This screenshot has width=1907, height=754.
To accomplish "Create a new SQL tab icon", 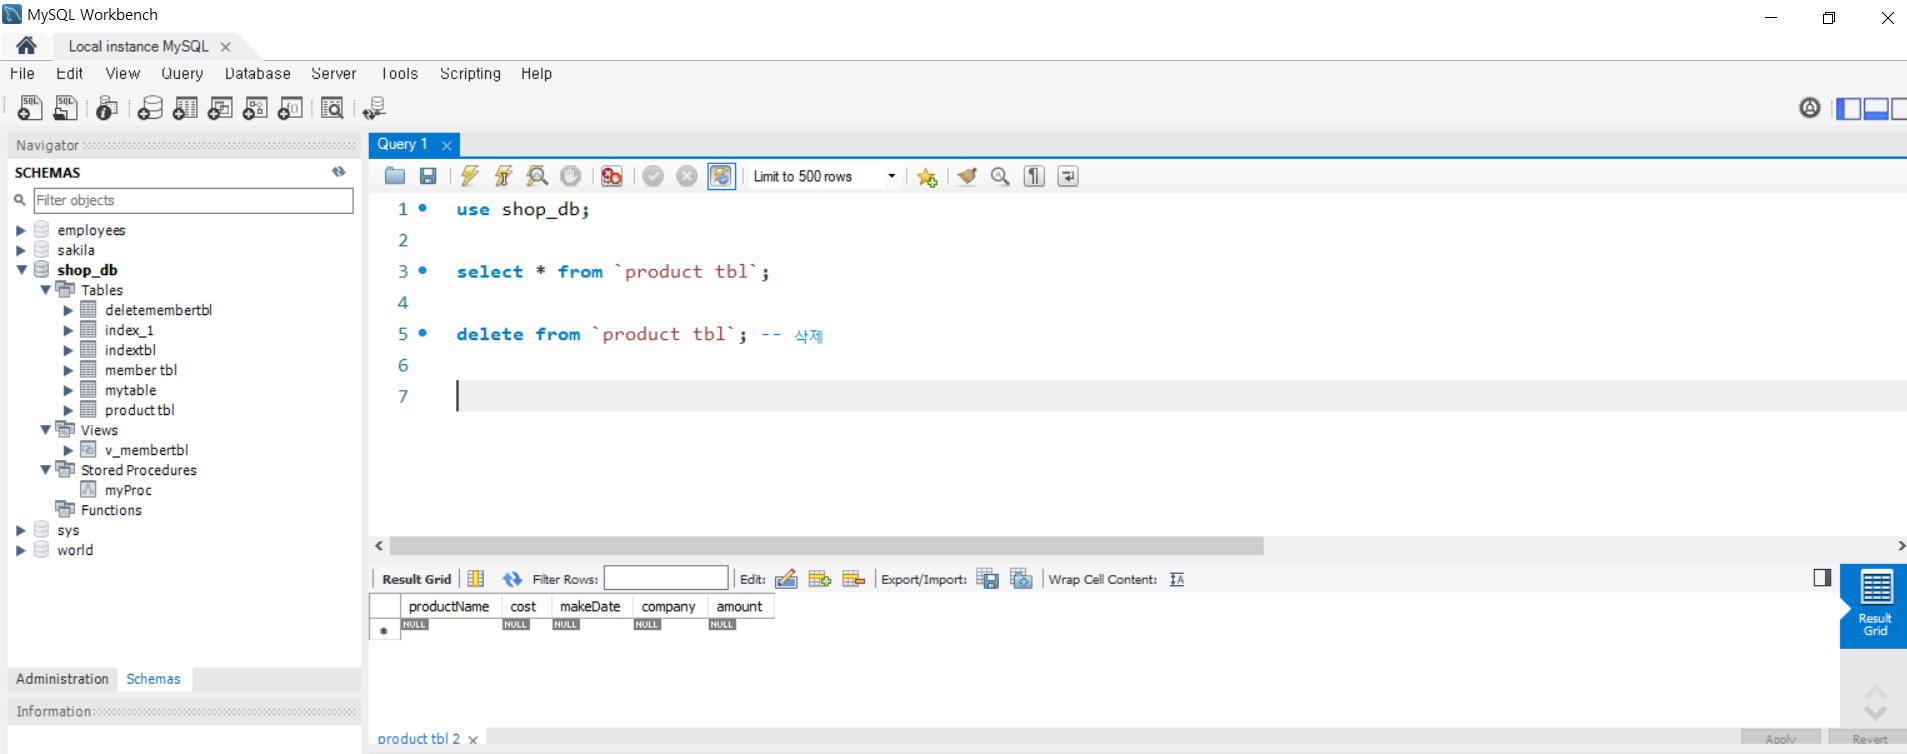I will 30,108.
